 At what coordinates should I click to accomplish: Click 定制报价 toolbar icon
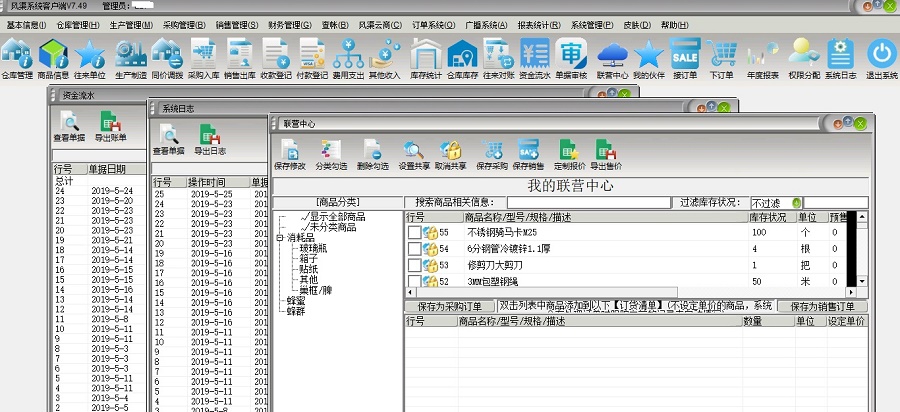tap(569, 155)
